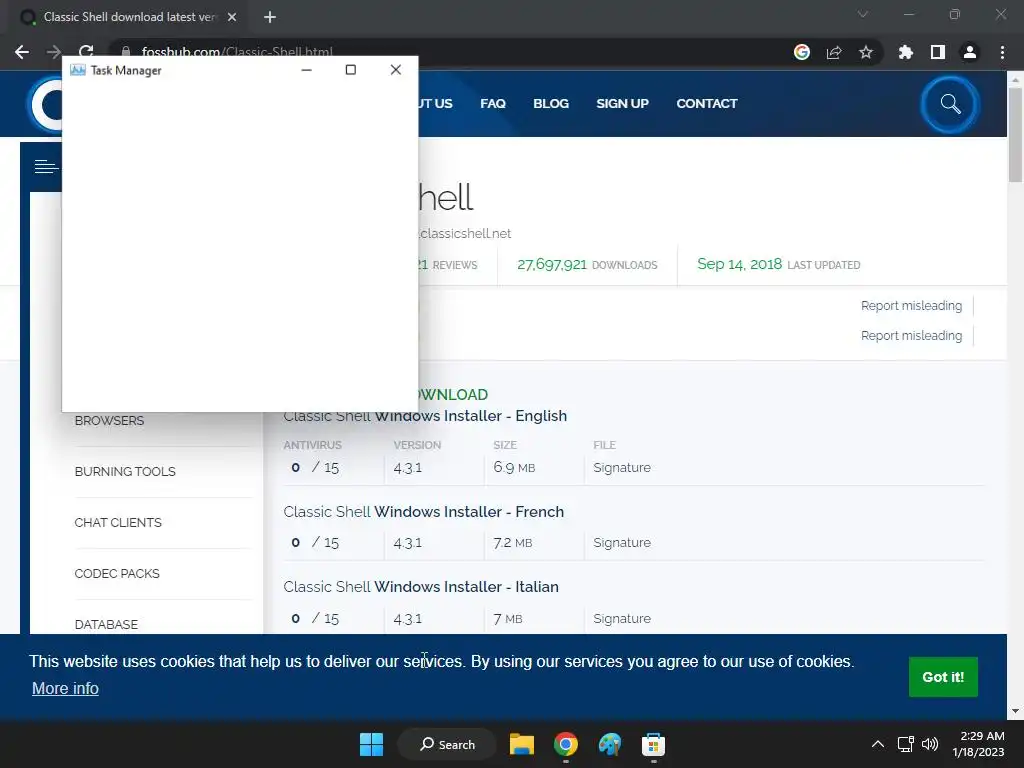
Task: Share this page via share icon
Action: pyautogui.click(x=834, y=52)
